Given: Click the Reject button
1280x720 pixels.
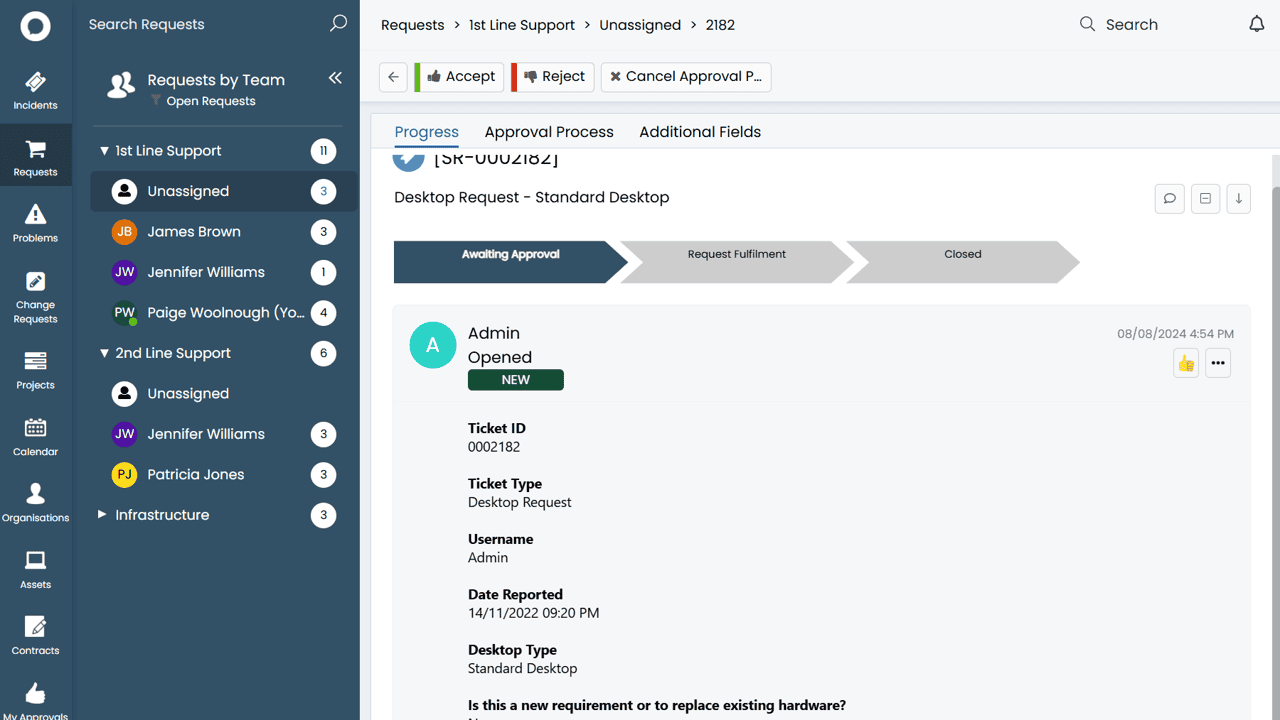Looking at the screenshot, I should pos(554,77).
